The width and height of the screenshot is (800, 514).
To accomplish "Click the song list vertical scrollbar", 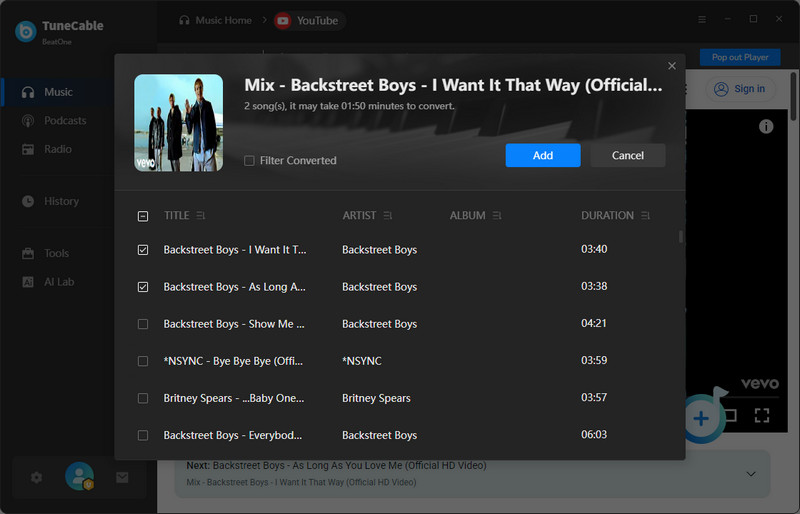I will [681, 238].
